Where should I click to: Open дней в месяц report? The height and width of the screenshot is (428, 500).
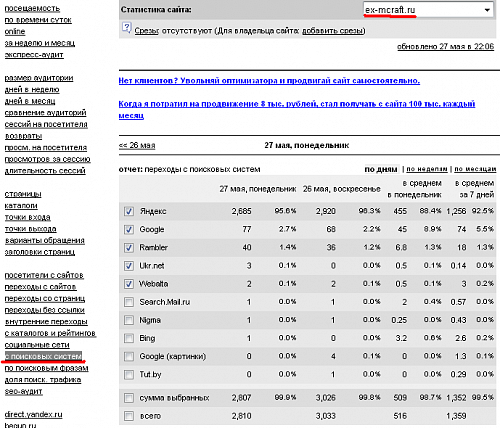click(x=30, y=101)
